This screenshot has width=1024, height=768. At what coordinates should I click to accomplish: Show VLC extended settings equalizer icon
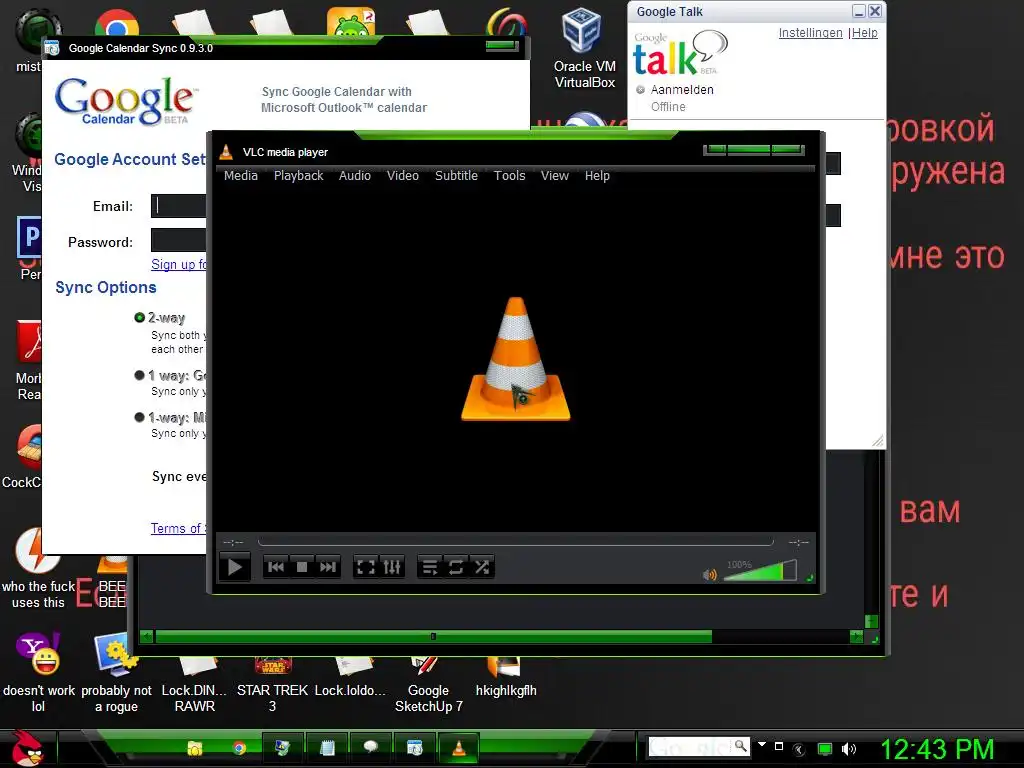(x=392, y=567)
